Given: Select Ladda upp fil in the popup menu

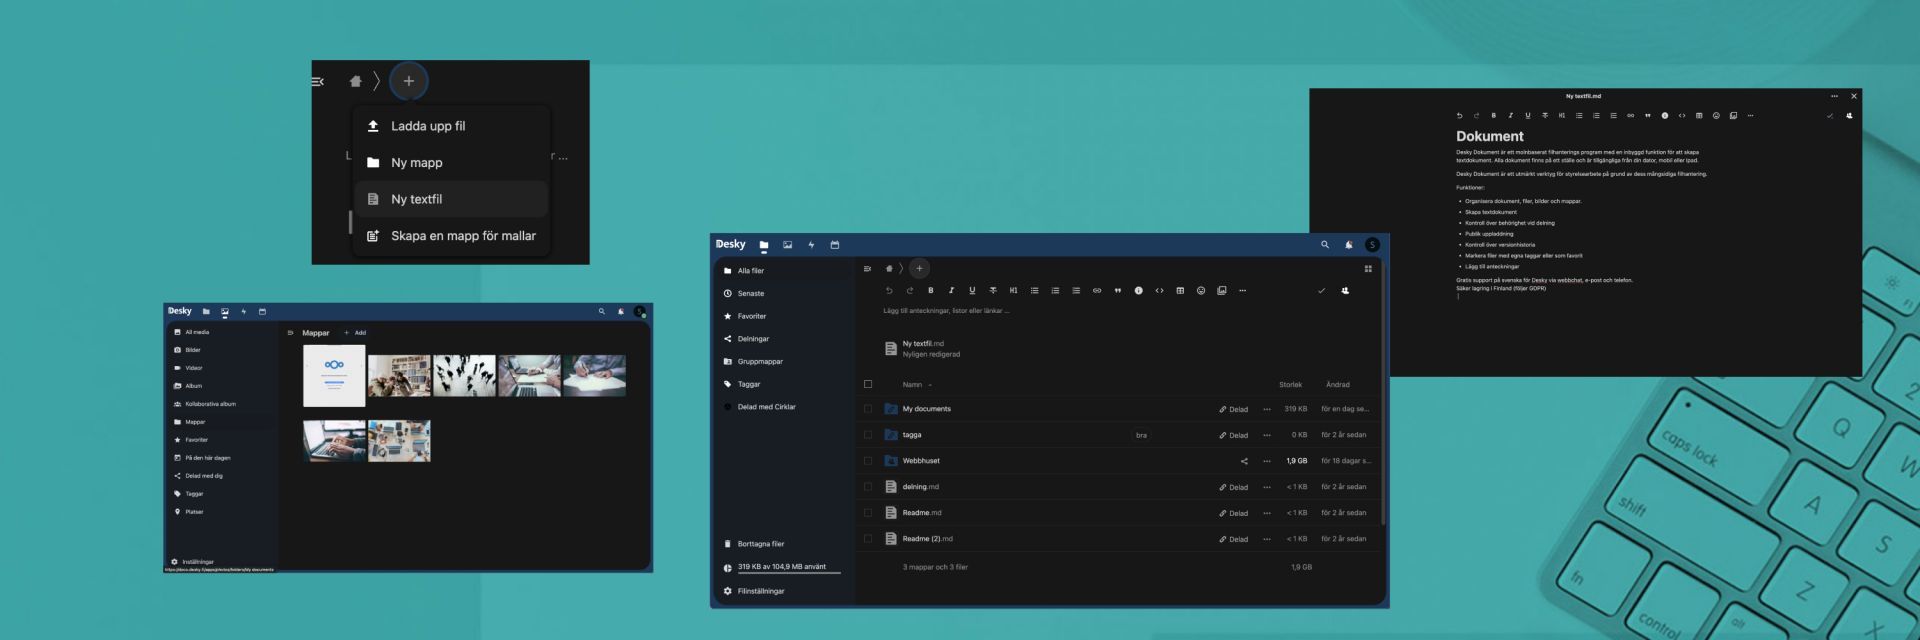Looking at the screenshot, I should 428,126.
